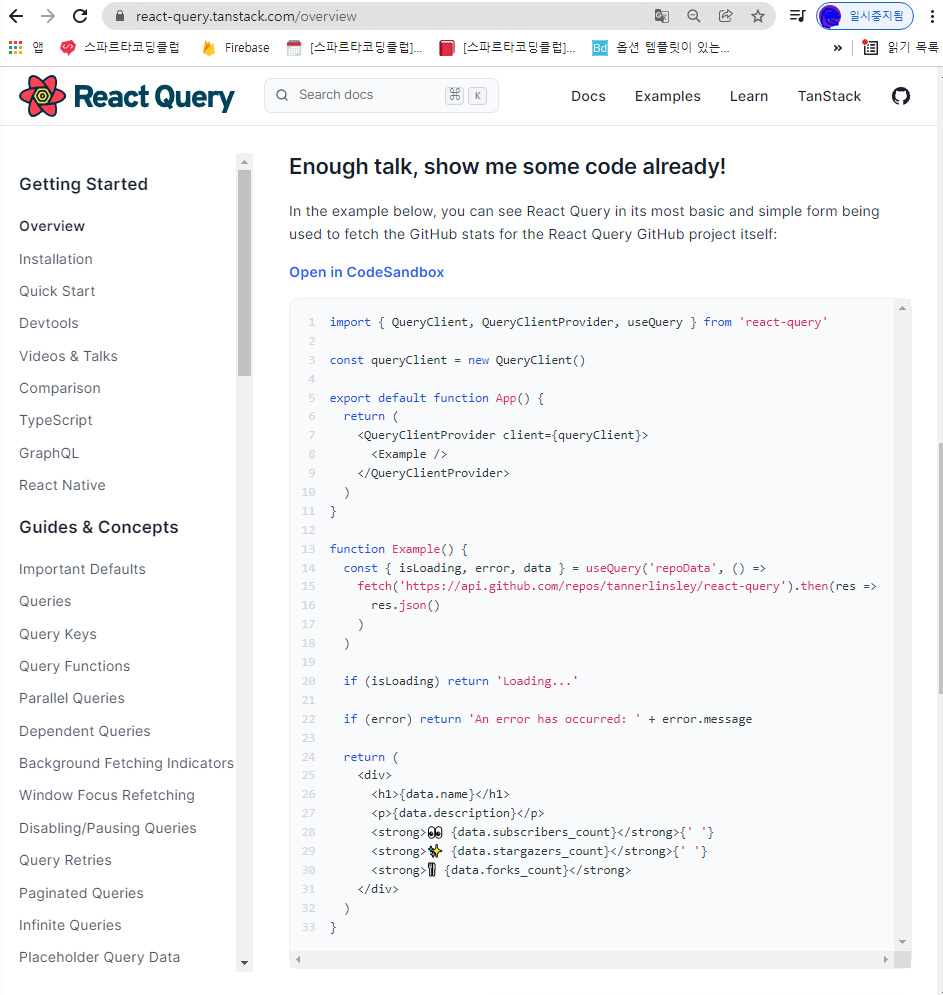Open the Learn menu item
This screenshot has height=995, width=943.
point(749,96)
